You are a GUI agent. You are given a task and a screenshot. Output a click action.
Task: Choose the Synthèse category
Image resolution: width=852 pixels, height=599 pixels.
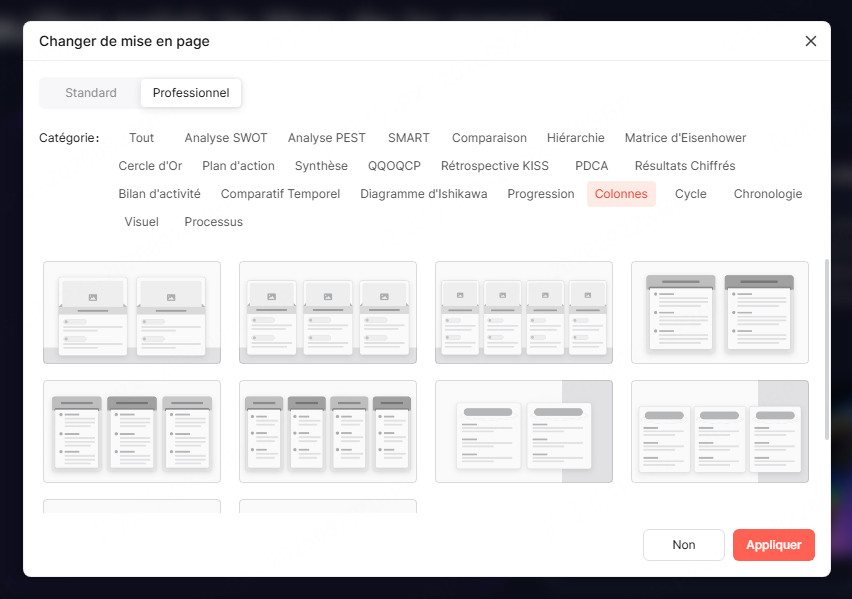point(321,166)
